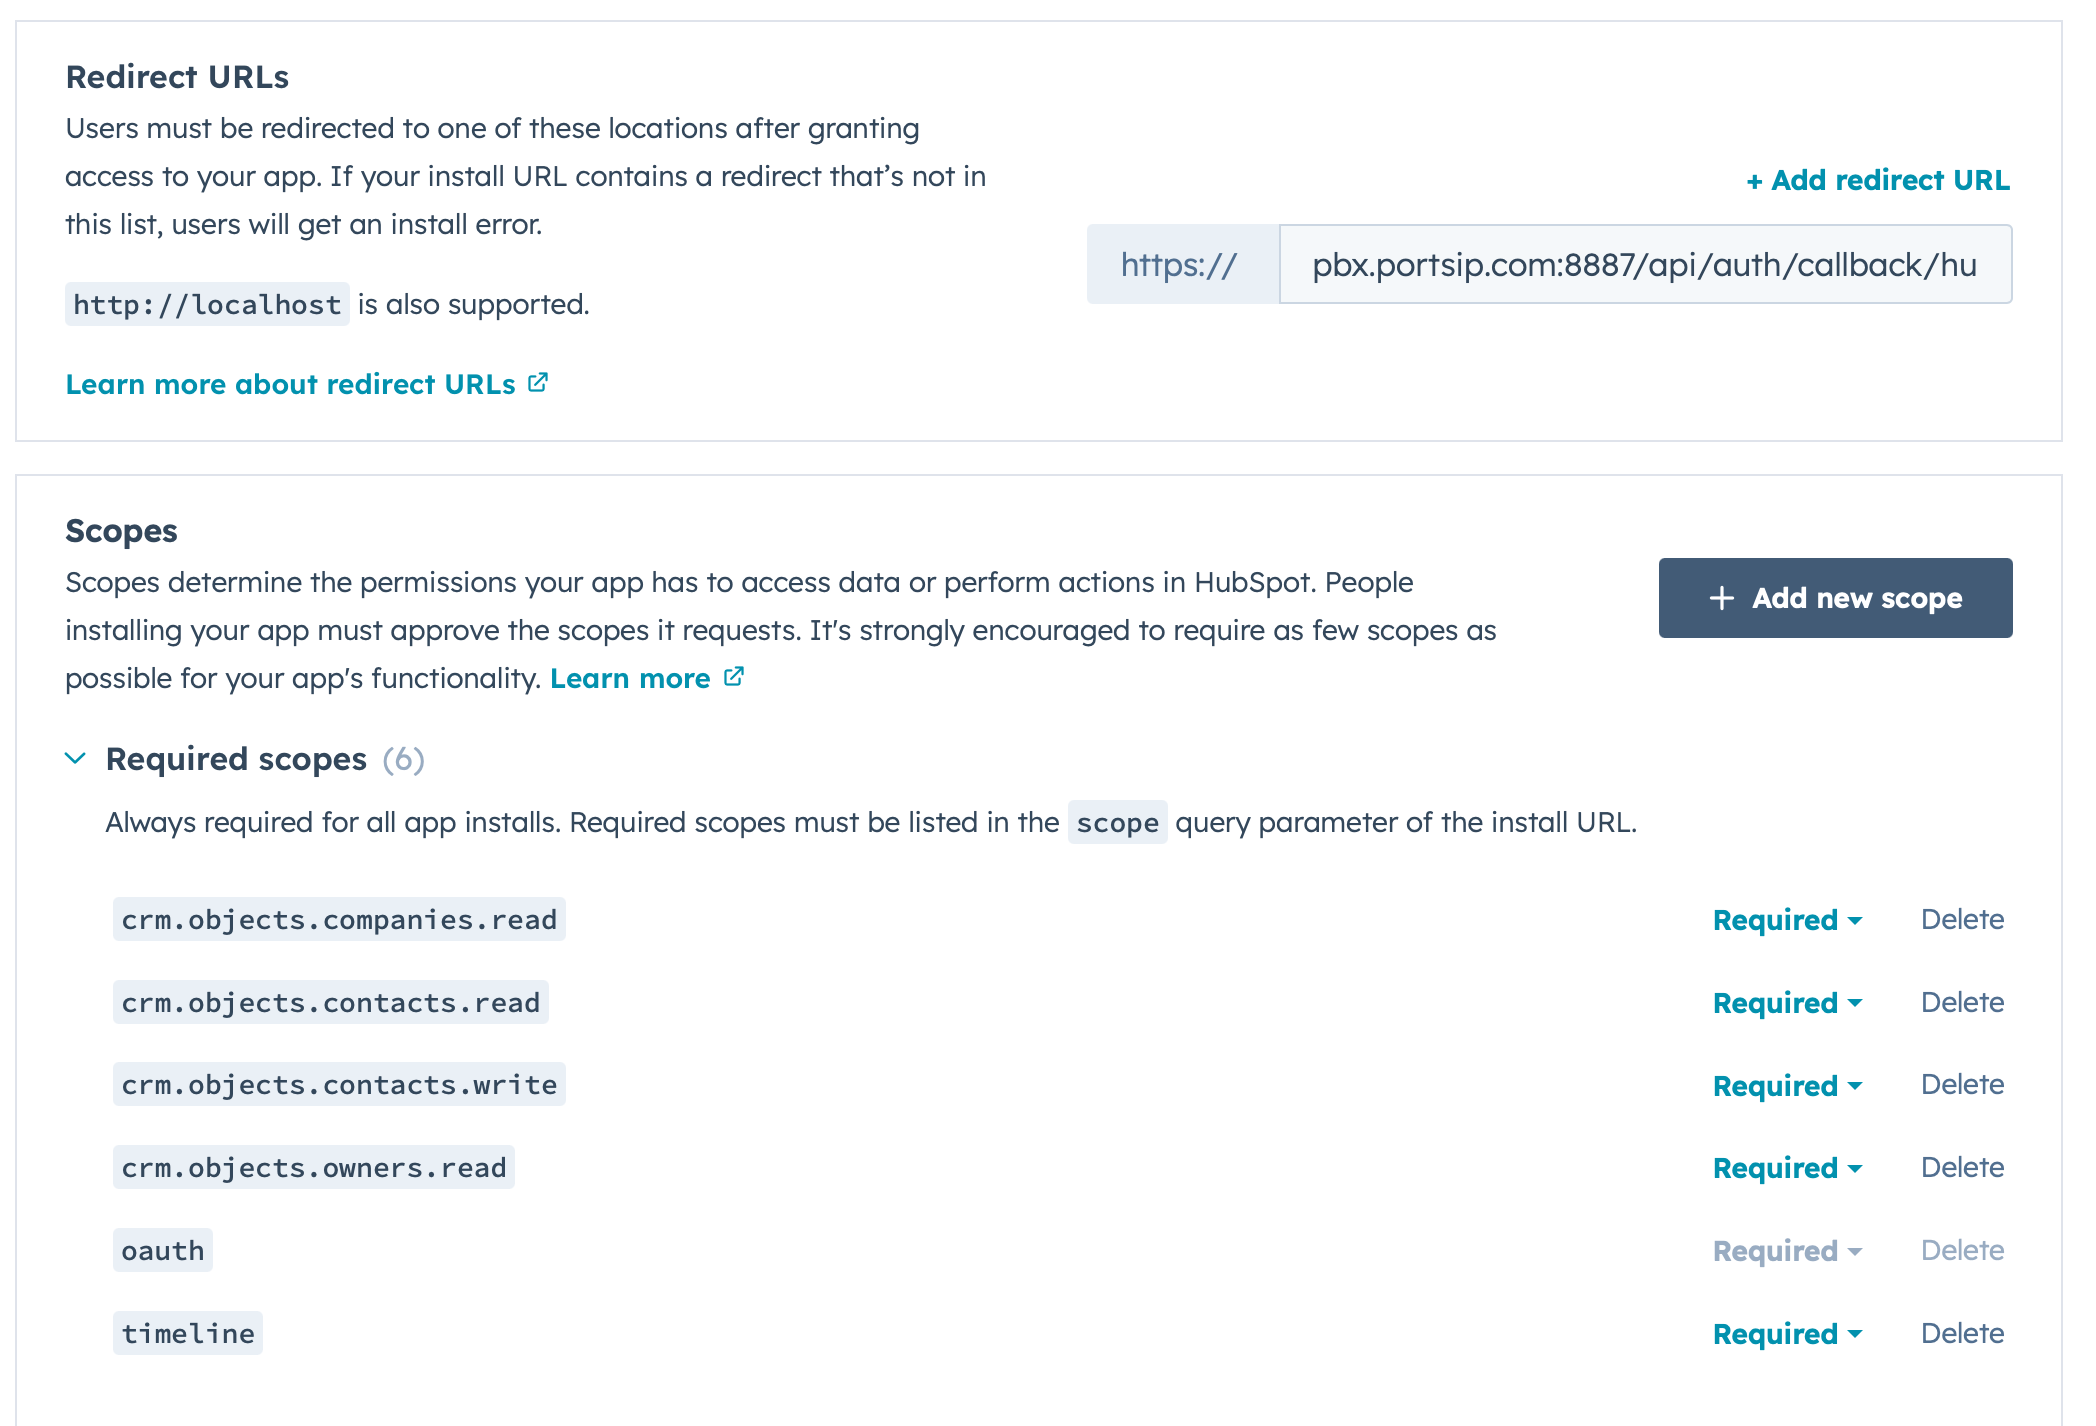Open Required dropdown for crm.objects.contacts.write
Screen dimensions: 2096x1426
coord(1787,1086)
